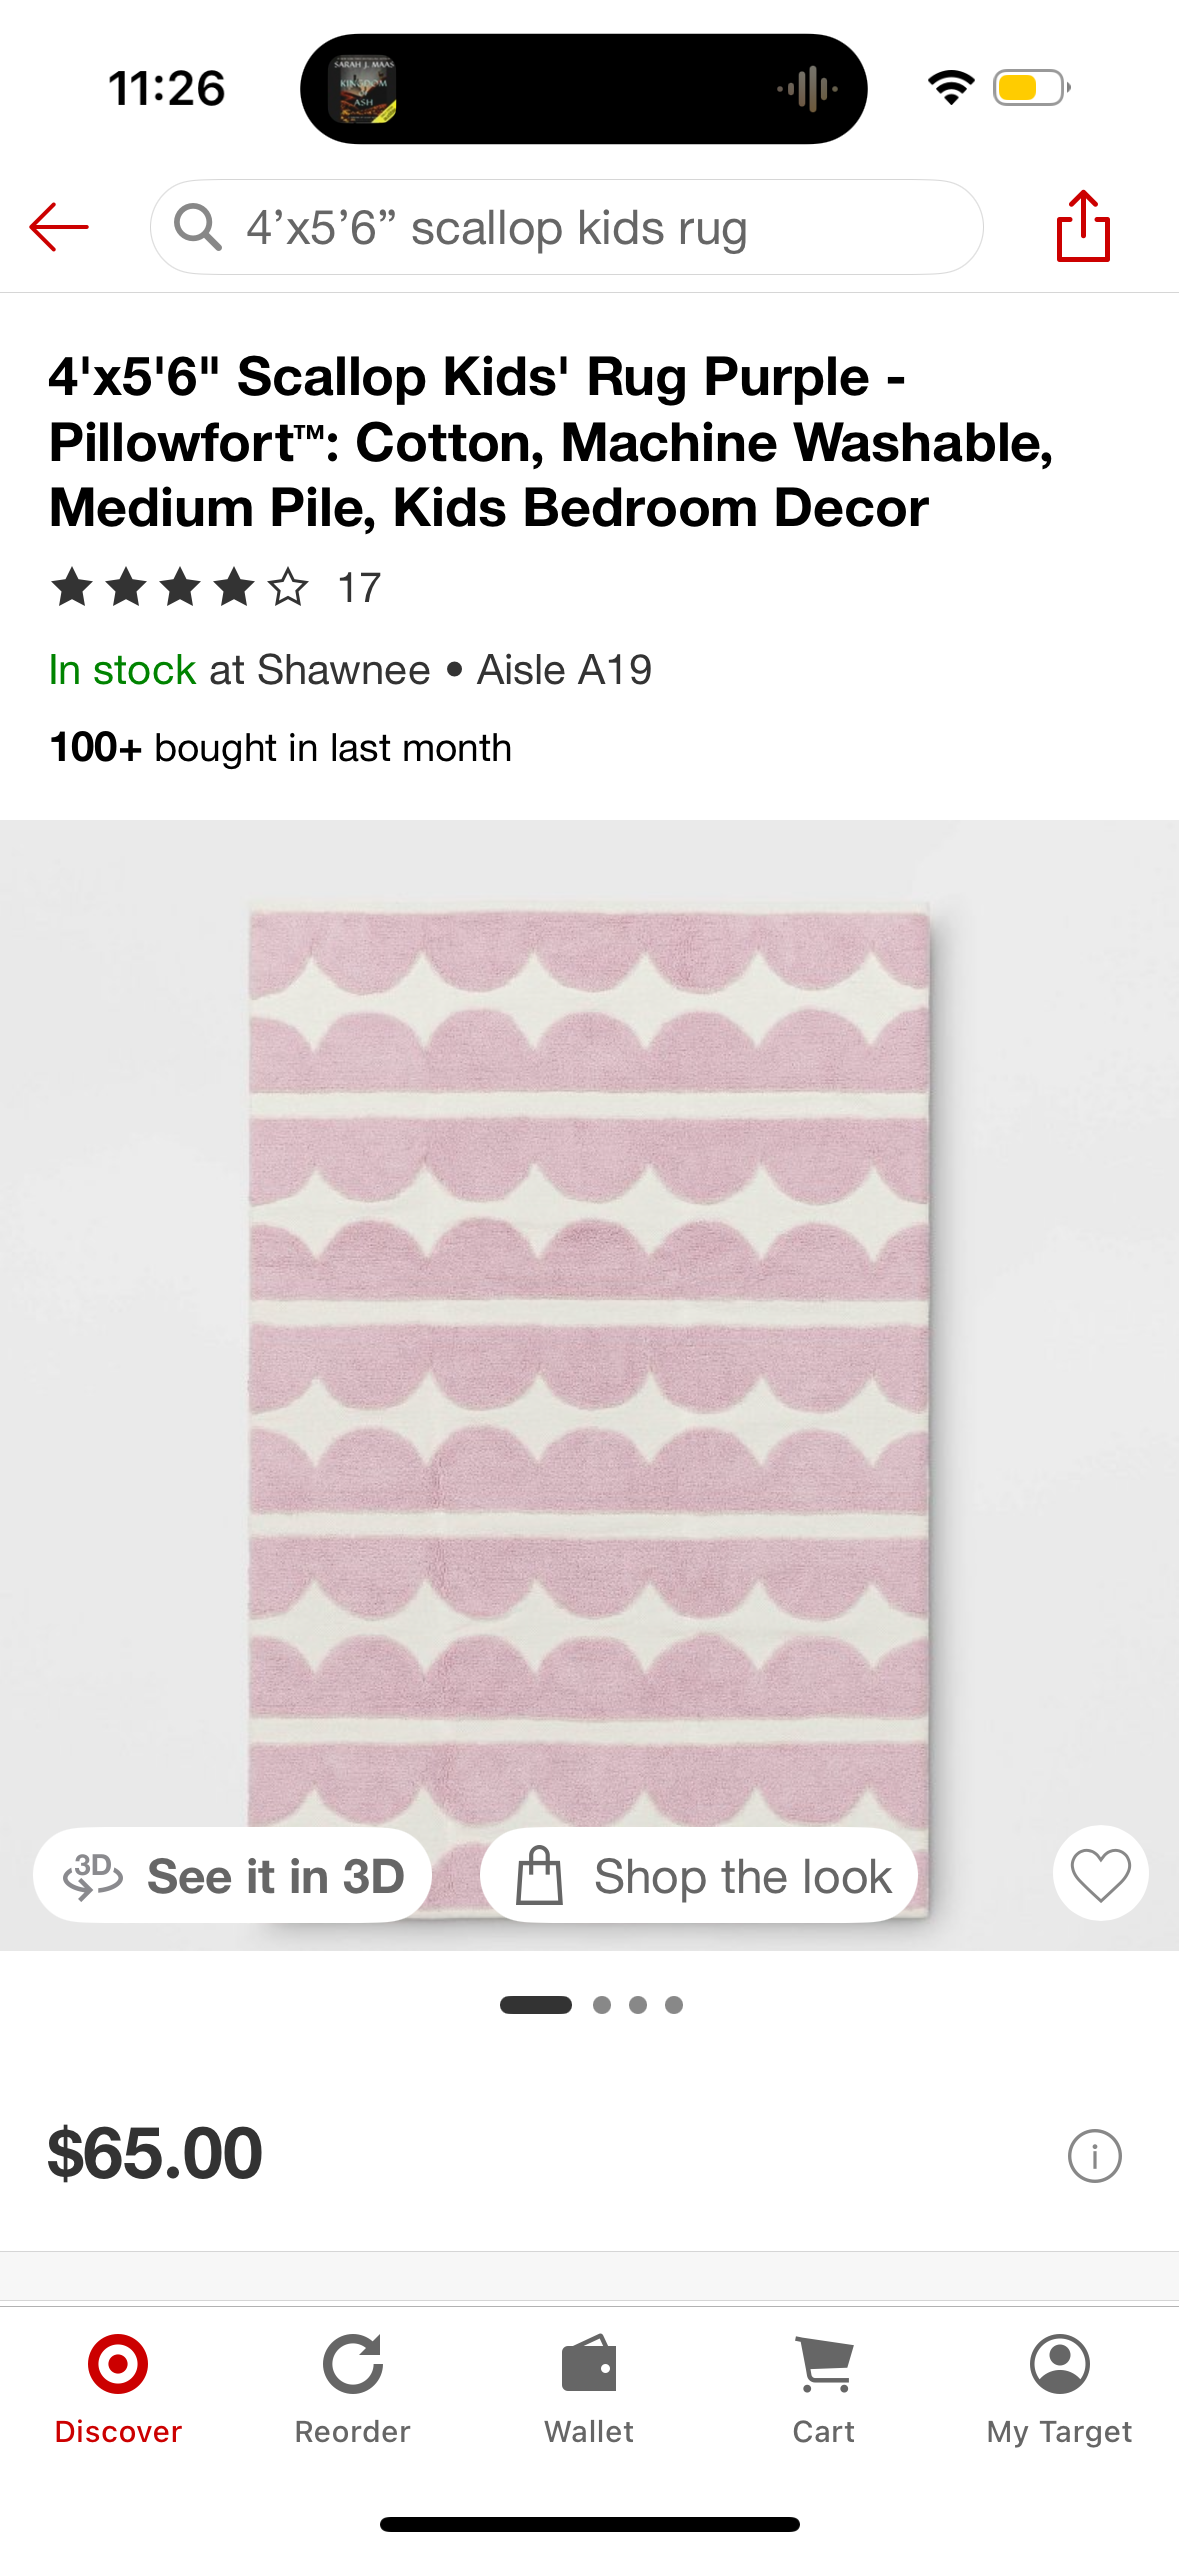1179x2556 pixels.
Task: Open the Cart tab
Action: (x=823, y=2391)
